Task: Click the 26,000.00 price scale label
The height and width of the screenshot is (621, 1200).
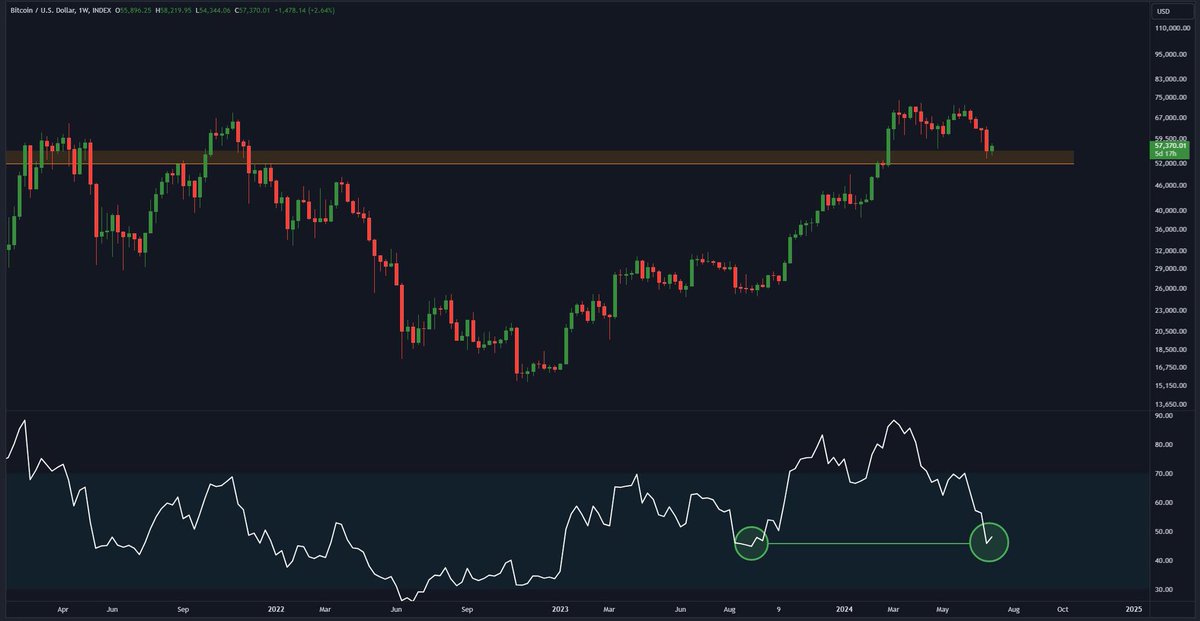Action: (x=1172, y=288)
